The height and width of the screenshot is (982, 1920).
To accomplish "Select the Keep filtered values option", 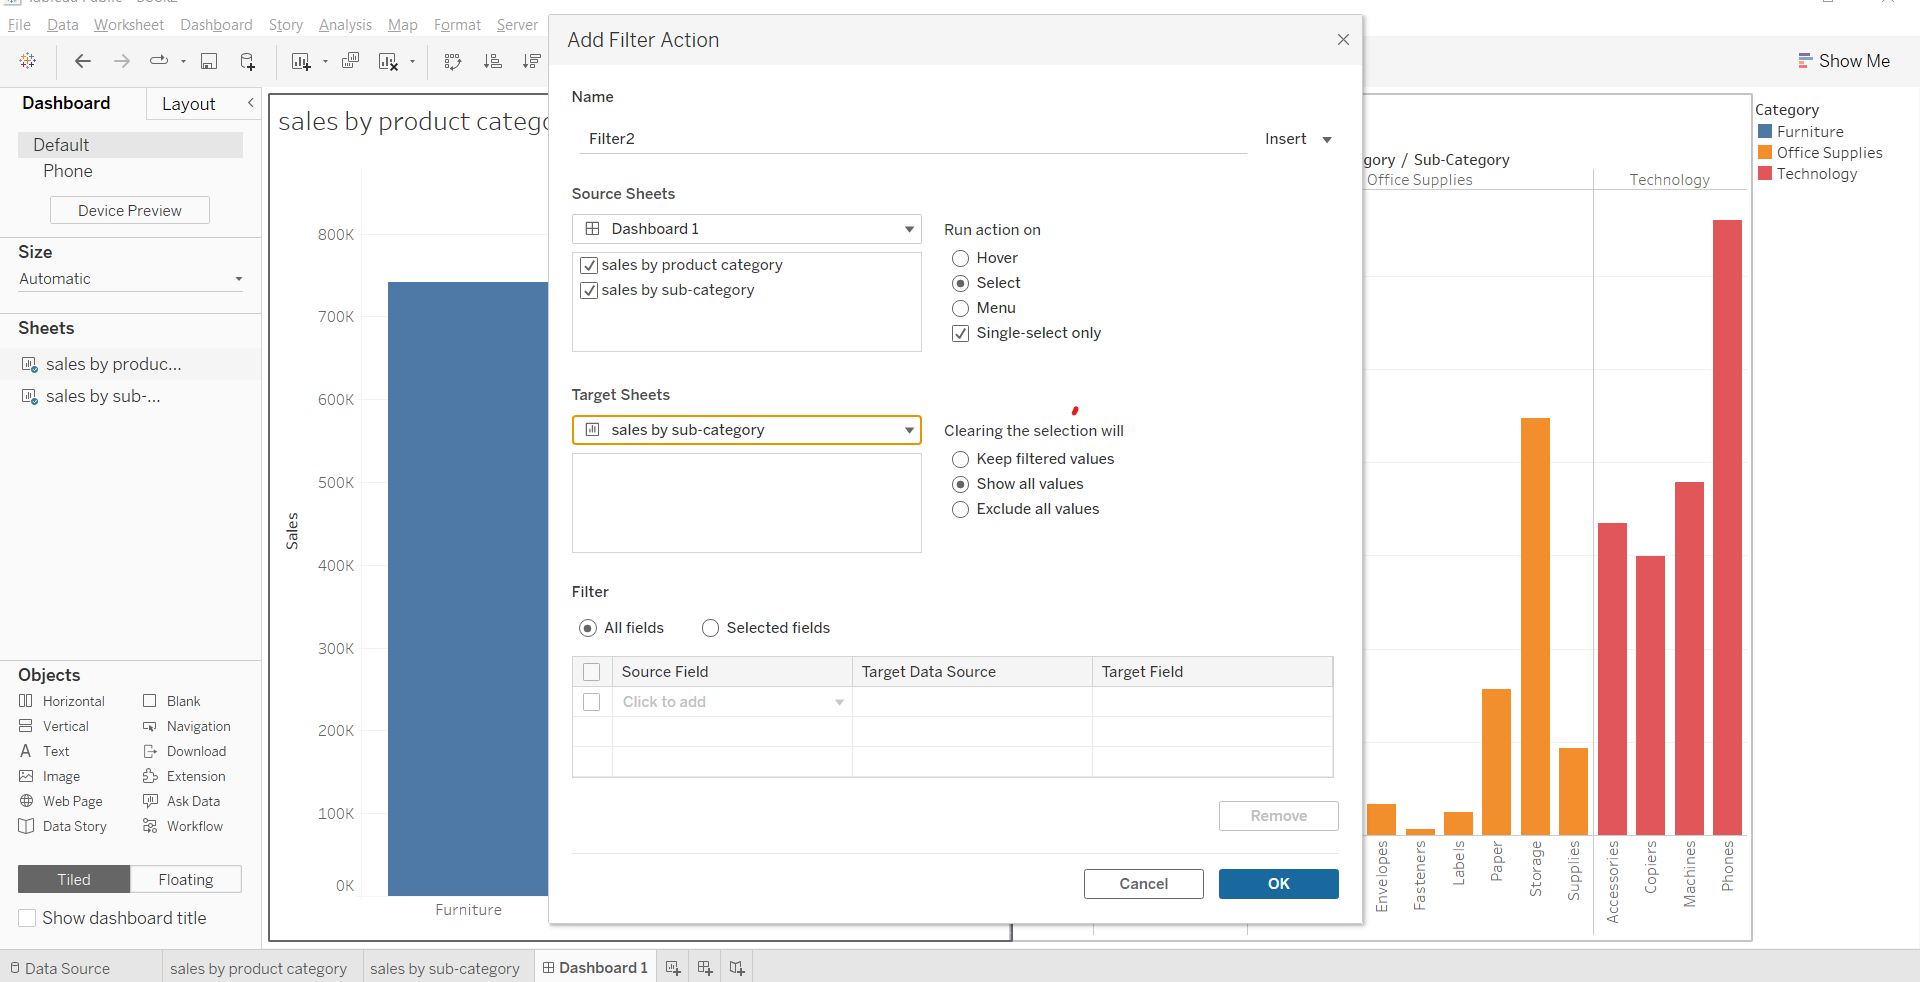I will [961, 460].
